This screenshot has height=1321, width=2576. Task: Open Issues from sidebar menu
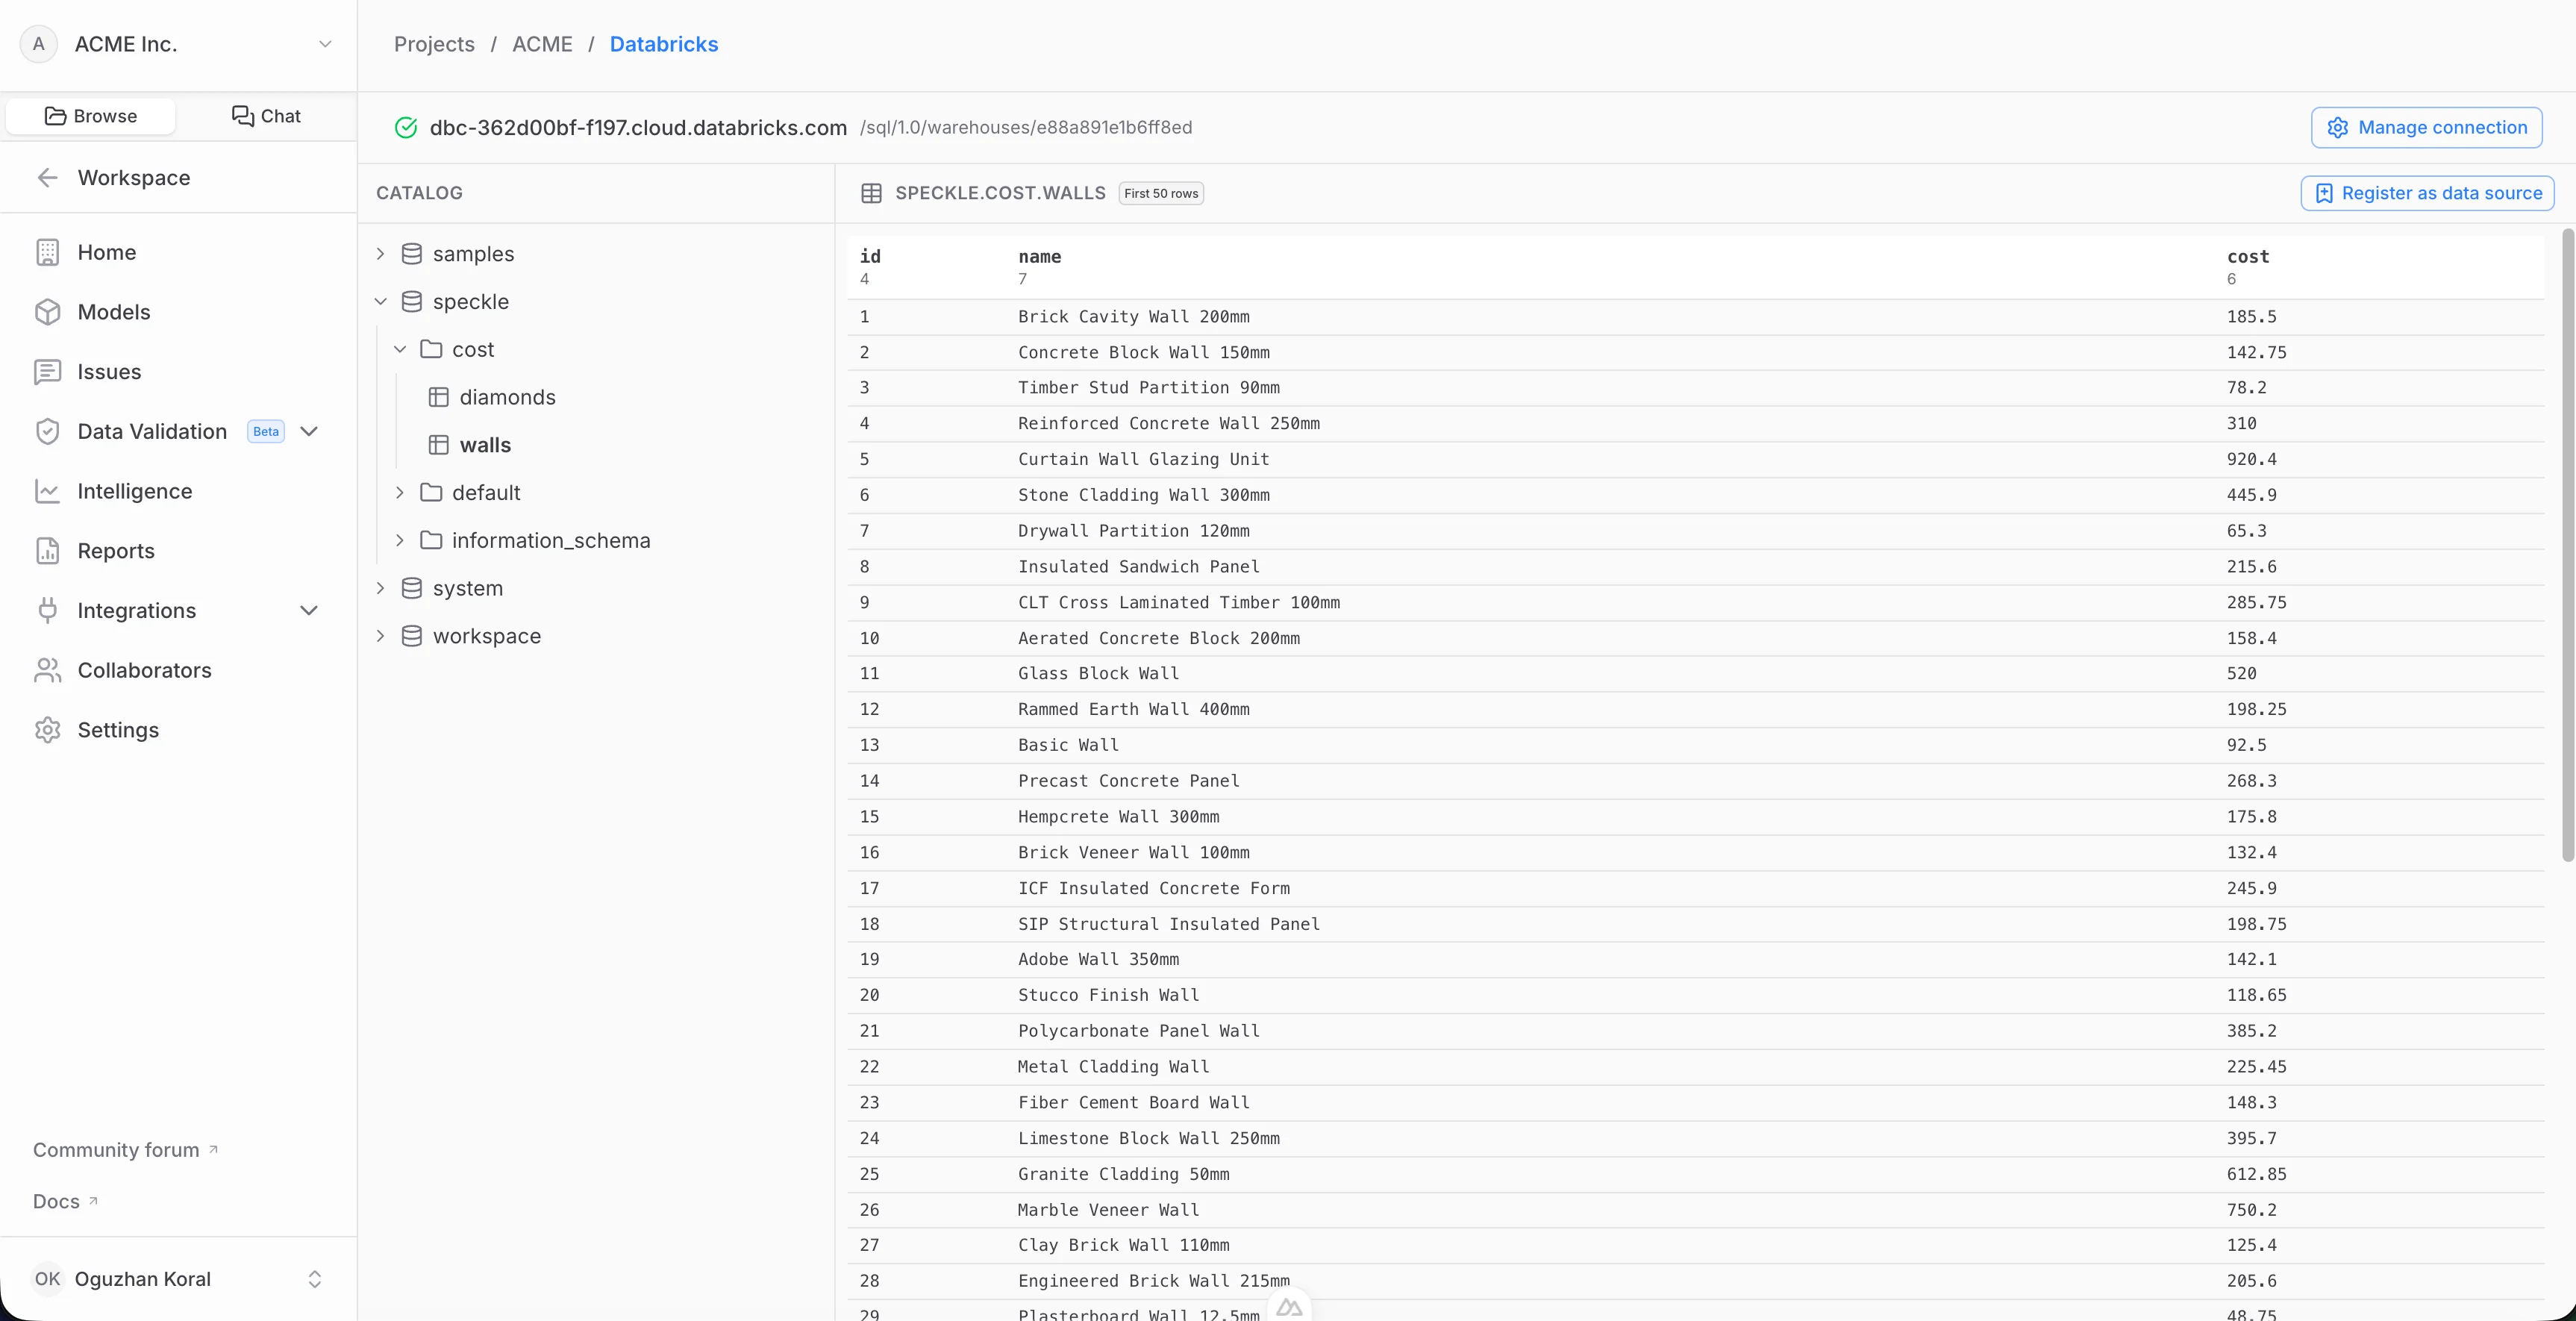[x=109, y=372]
